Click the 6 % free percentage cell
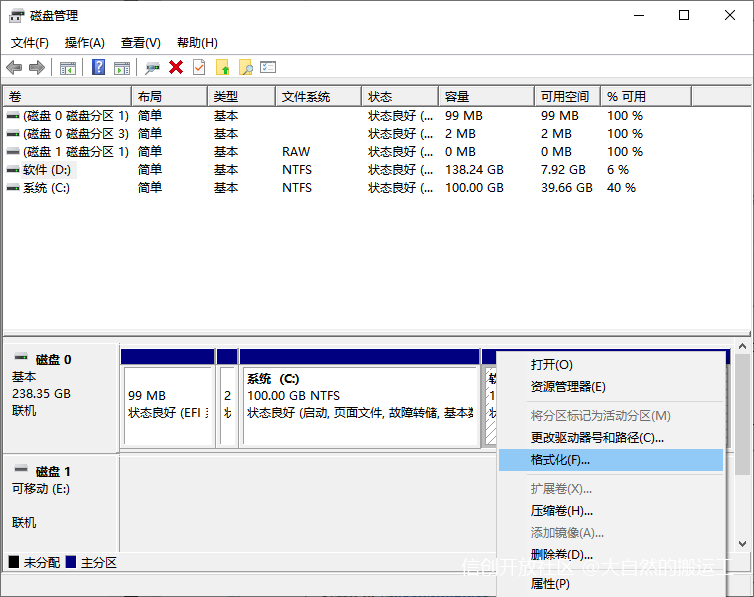 [x=618, y=170]
